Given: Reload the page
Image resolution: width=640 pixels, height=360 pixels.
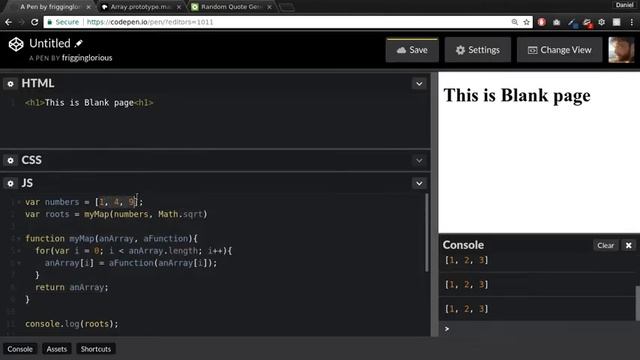Looking at the screenshot, I should [35, 22].
